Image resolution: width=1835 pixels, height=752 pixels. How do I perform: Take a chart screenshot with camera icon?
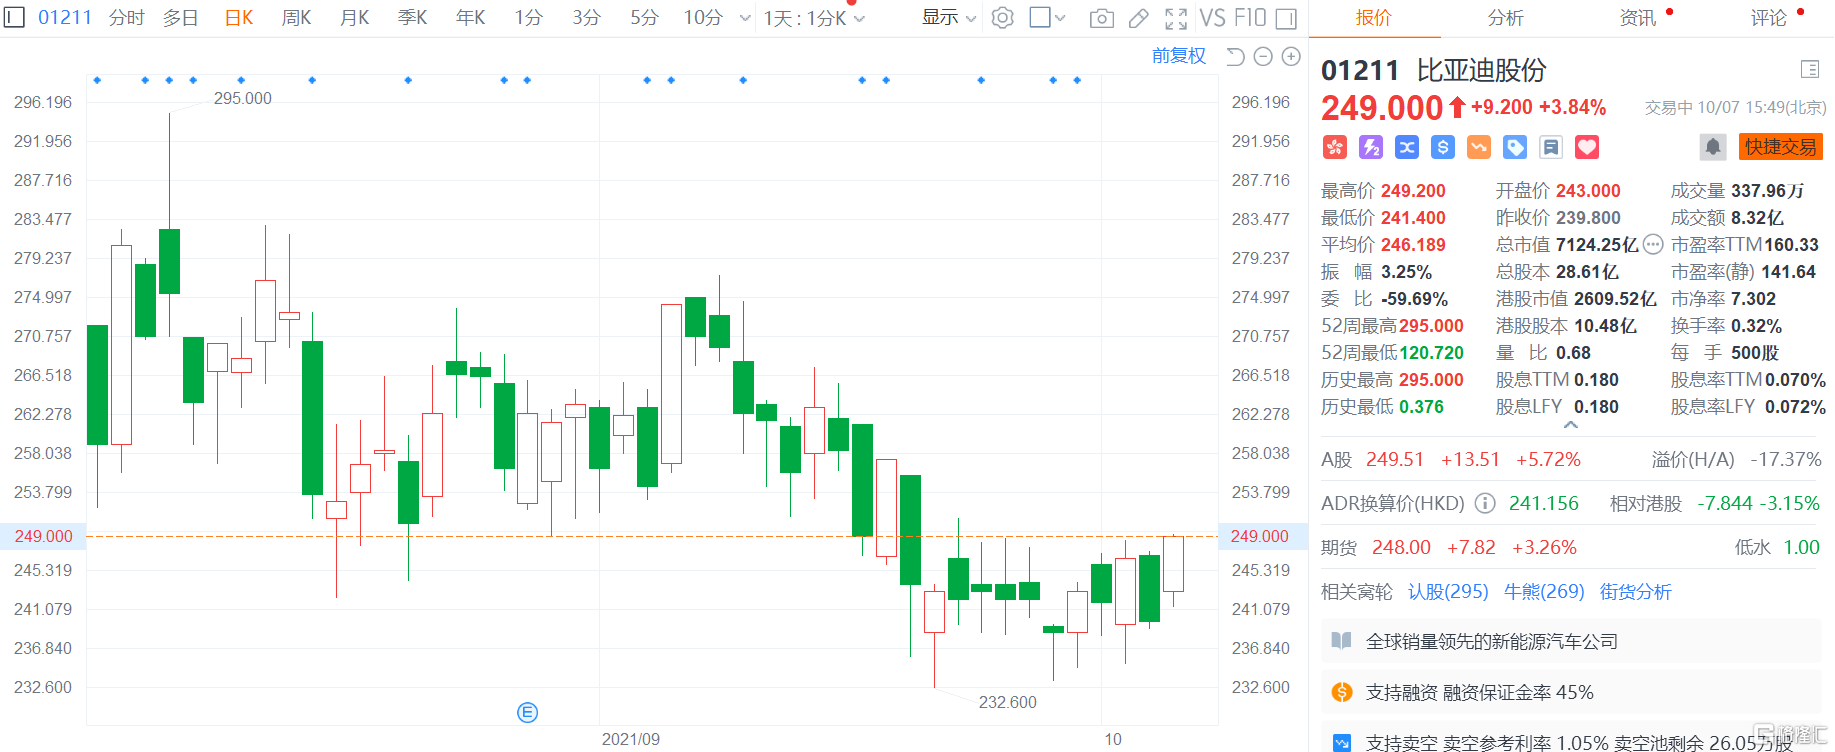coord(1101,18)
